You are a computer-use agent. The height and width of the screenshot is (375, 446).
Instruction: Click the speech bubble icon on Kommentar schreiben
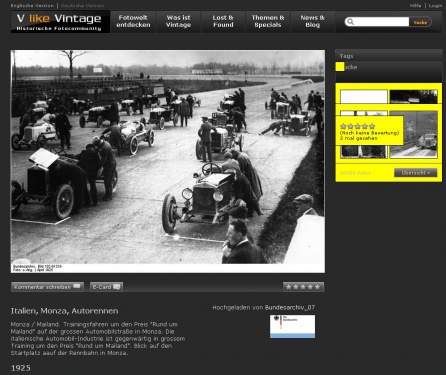tap(77, 286)
